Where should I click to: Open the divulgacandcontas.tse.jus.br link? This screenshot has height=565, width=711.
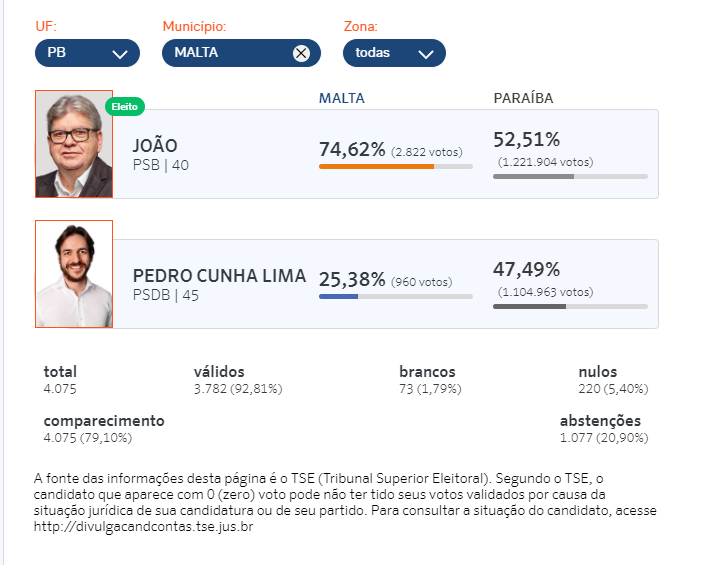(x=143, y=526)
